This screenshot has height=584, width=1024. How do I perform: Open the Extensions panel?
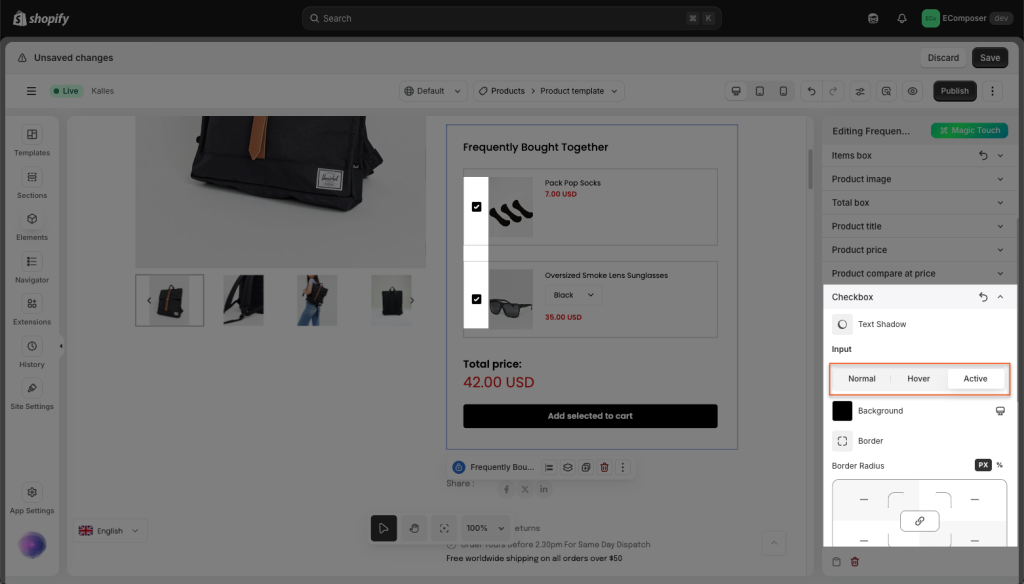[32, 310]
